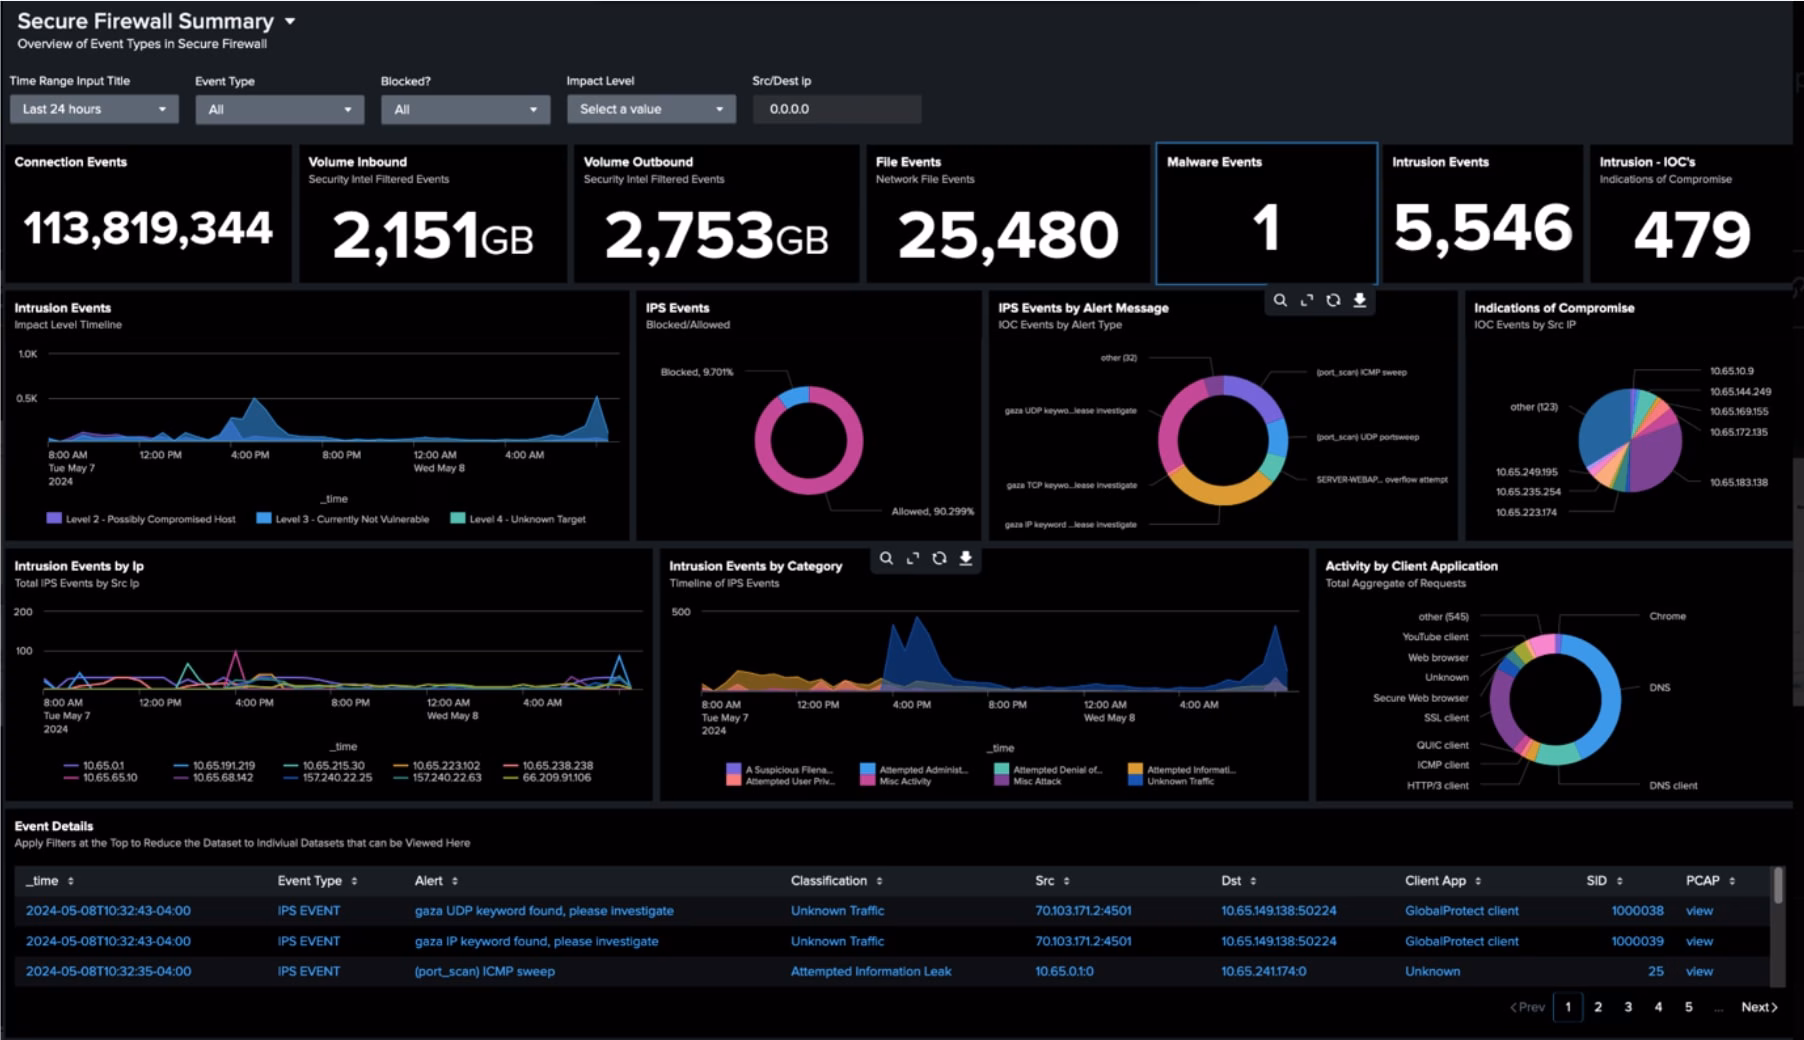Refresh the Intrusion Events by Category chart

coord(939,558)
